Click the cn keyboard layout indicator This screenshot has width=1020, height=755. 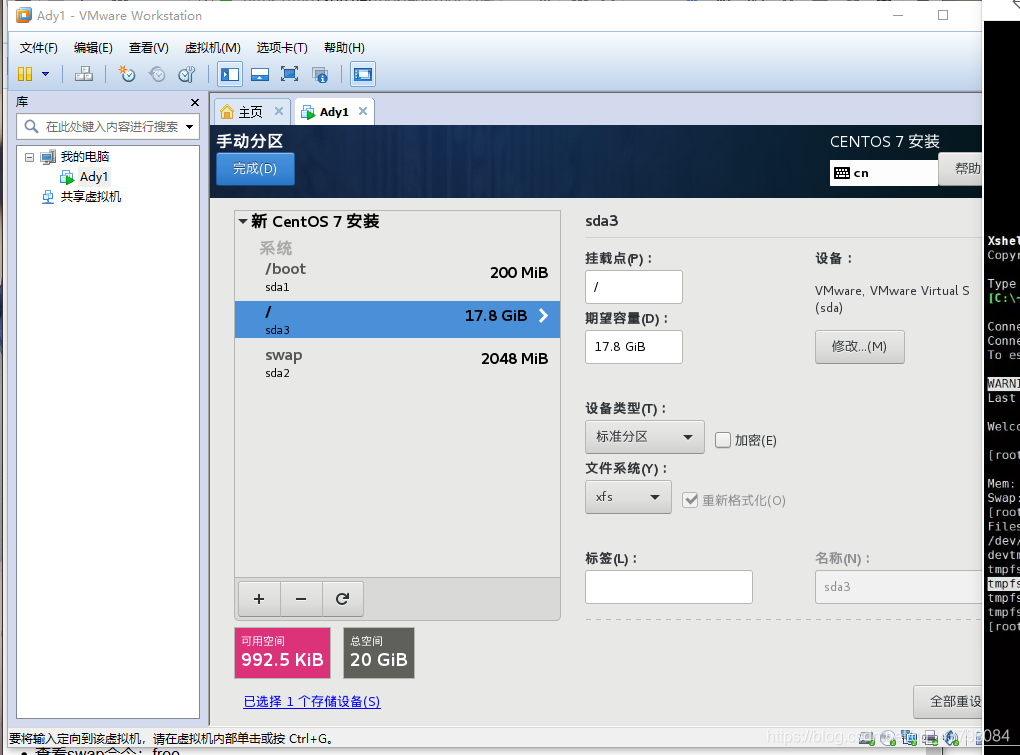(883, 173)
